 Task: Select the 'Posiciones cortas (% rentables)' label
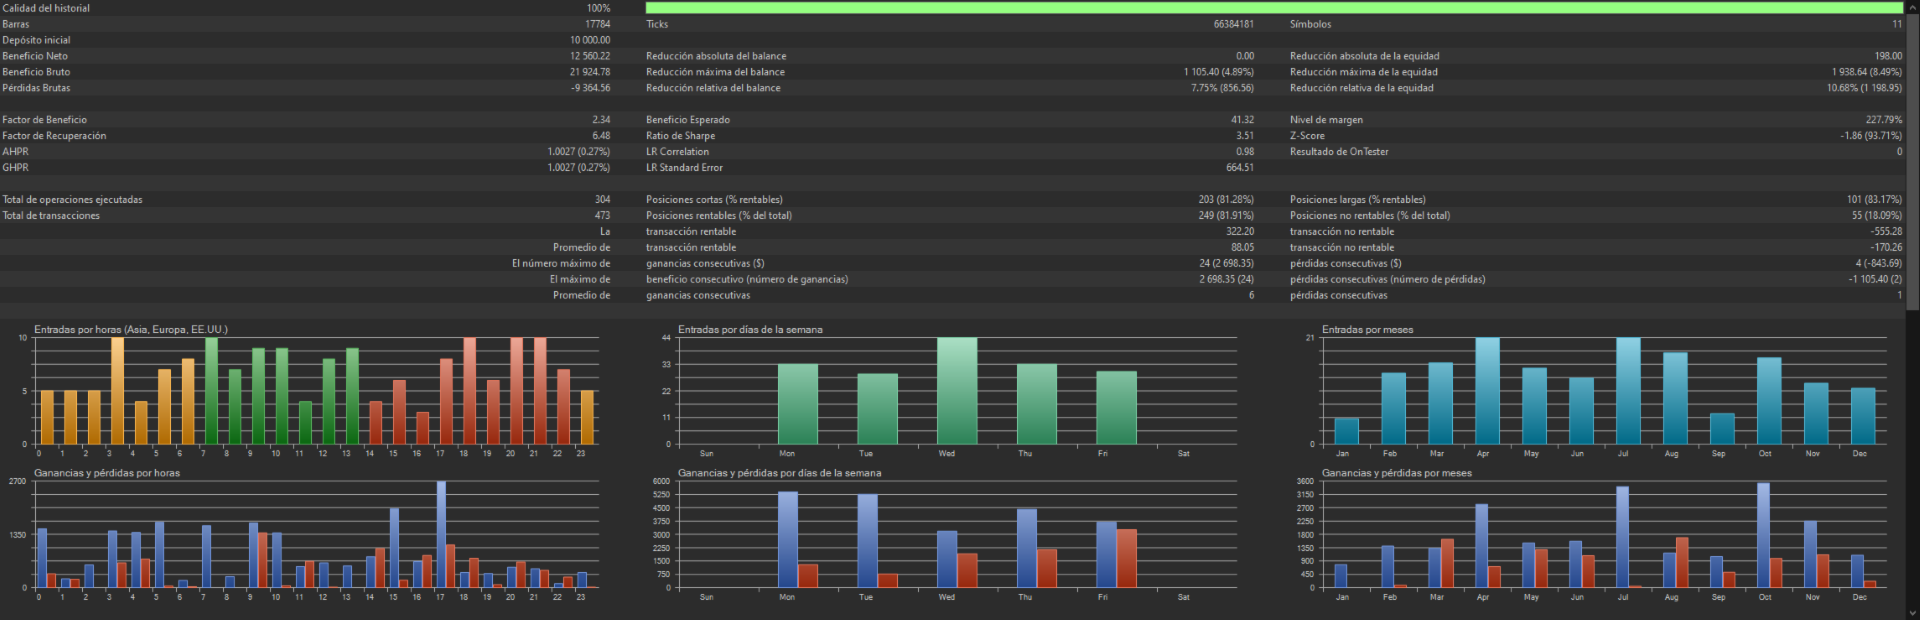714,200
